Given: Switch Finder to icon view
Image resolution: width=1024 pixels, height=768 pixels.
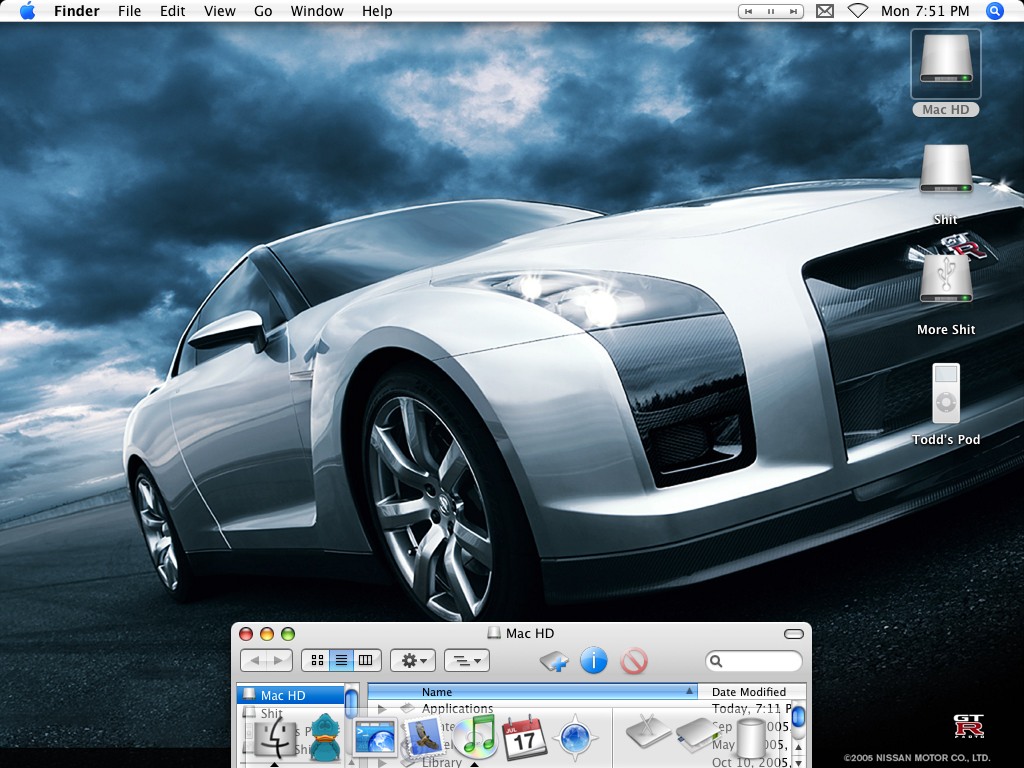Looking at the screenshot, I should (x=317, y=660).
